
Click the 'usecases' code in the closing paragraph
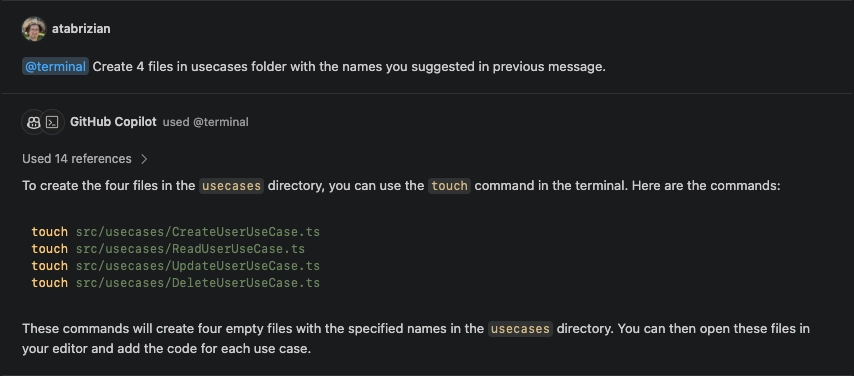520,329
